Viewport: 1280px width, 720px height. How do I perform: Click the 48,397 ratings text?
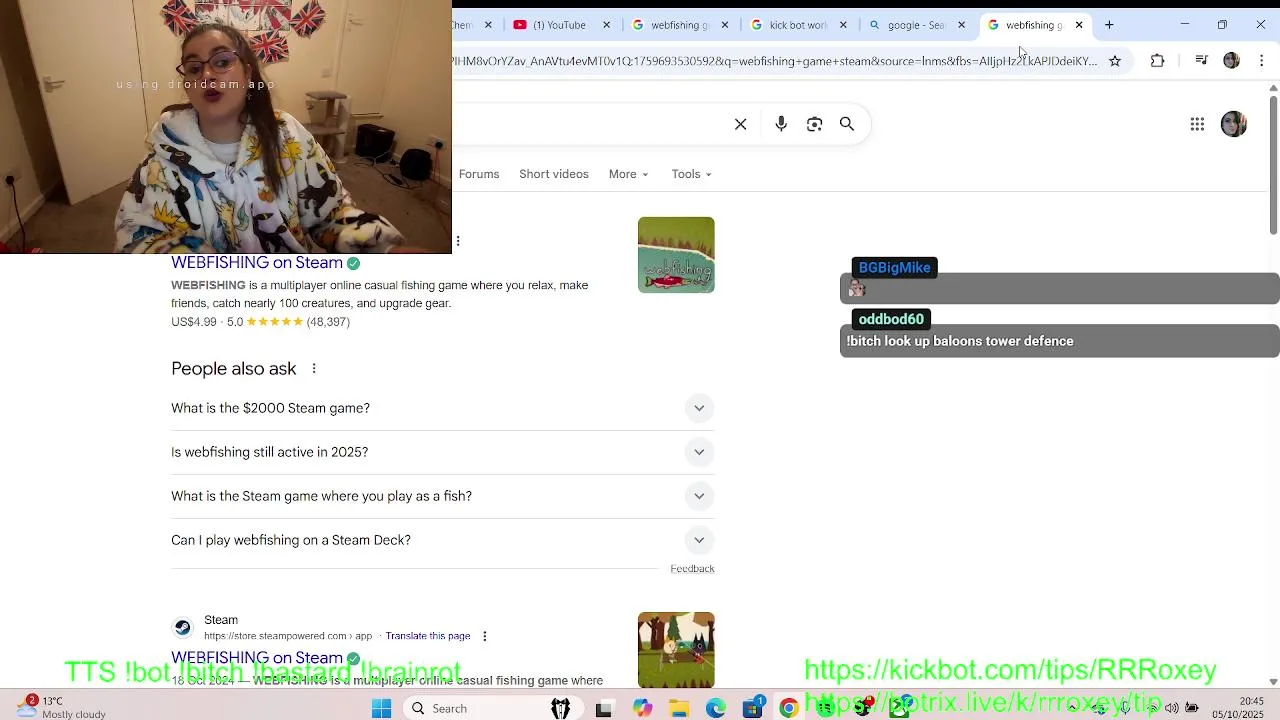tap(328, 322)
